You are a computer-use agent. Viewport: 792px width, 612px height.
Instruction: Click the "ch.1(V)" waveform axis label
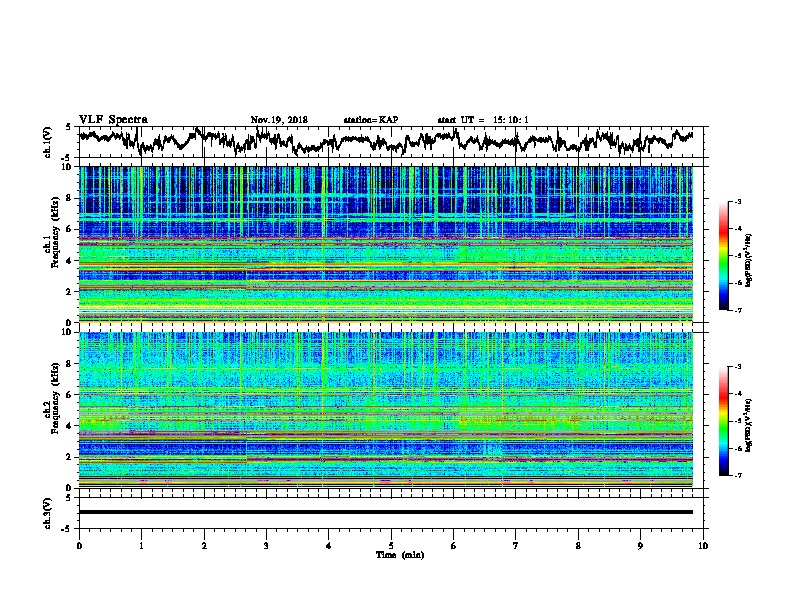[48, 142]
